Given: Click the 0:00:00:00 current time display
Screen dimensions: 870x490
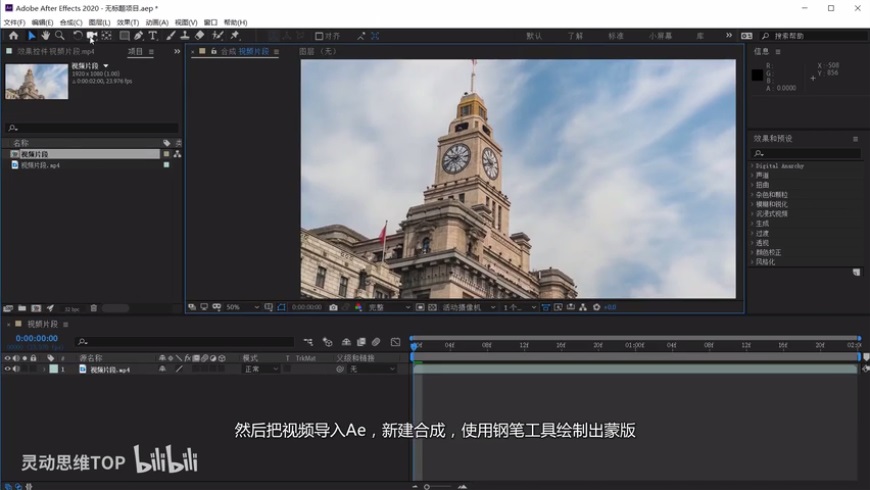Looking at the screenshot, I should click(37, 338).
